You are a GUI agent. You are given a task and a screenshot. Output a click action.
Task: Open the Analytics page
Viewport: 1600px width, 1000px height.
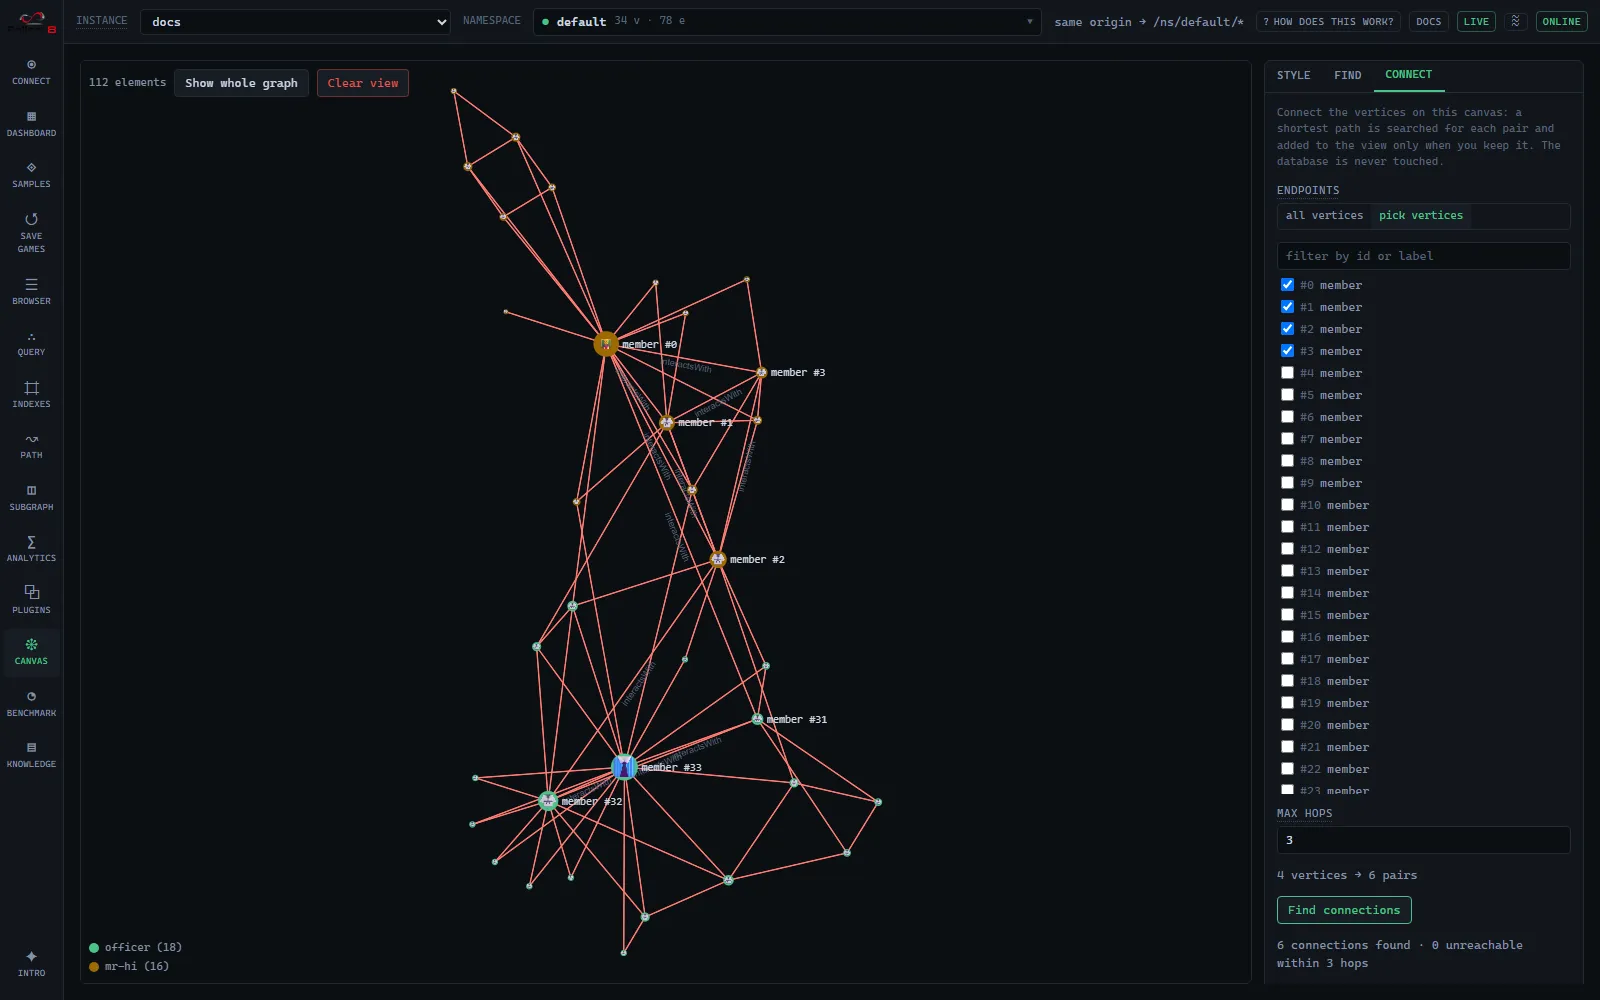[x=31, y=549]
